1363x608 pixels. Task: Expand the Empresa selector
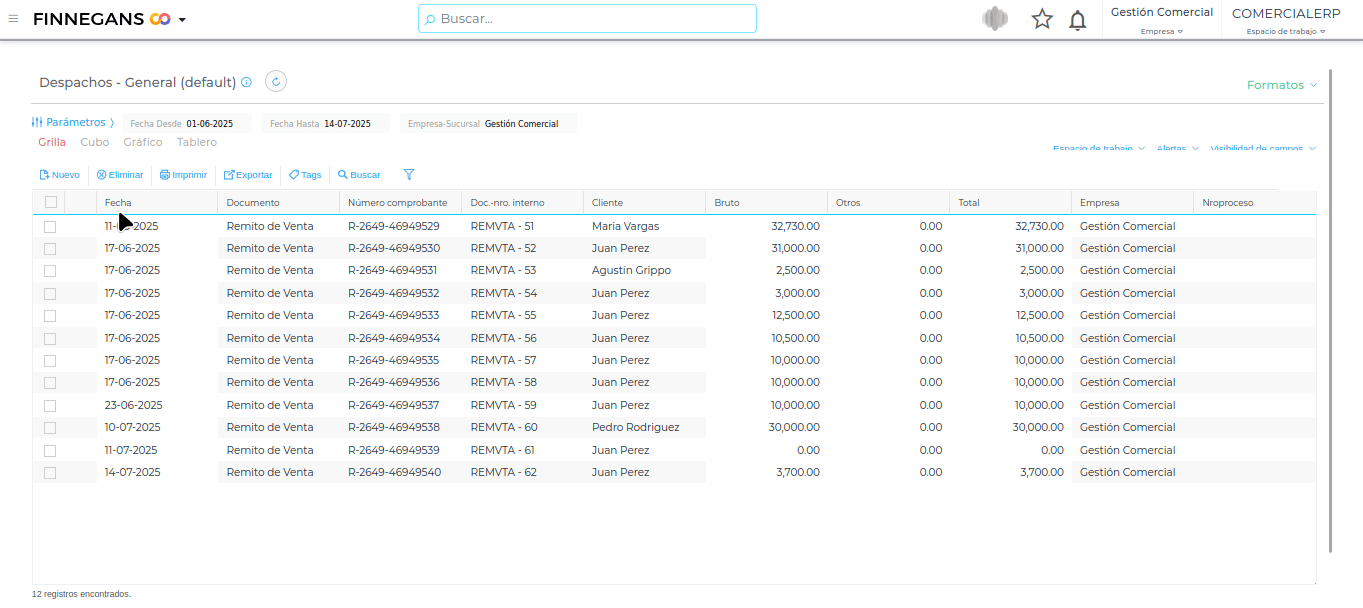(x=1162, y=31)
